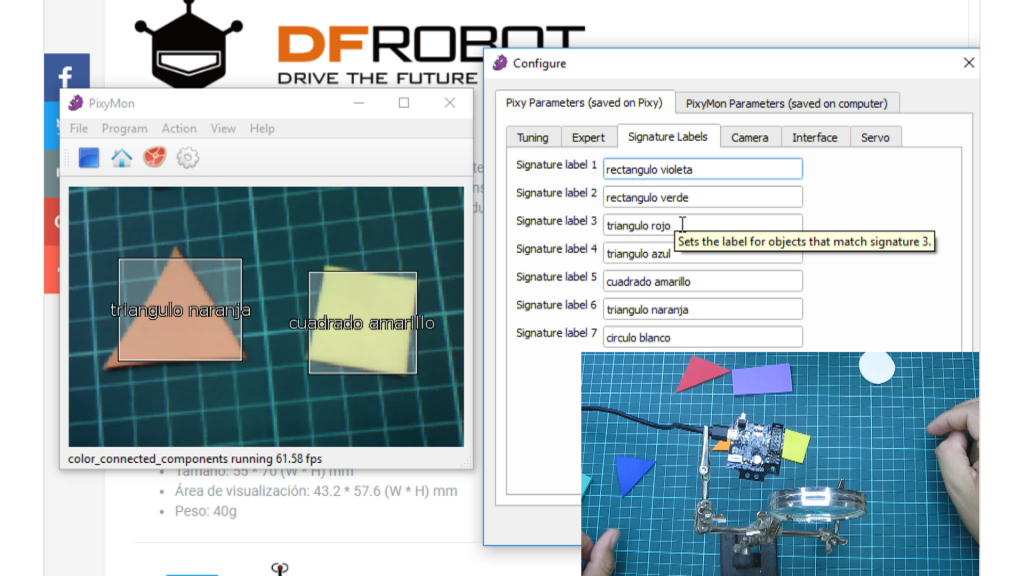This screenshot has height=576, width=1024.
Task: Open the View menu
Action: tap(223, 129)
